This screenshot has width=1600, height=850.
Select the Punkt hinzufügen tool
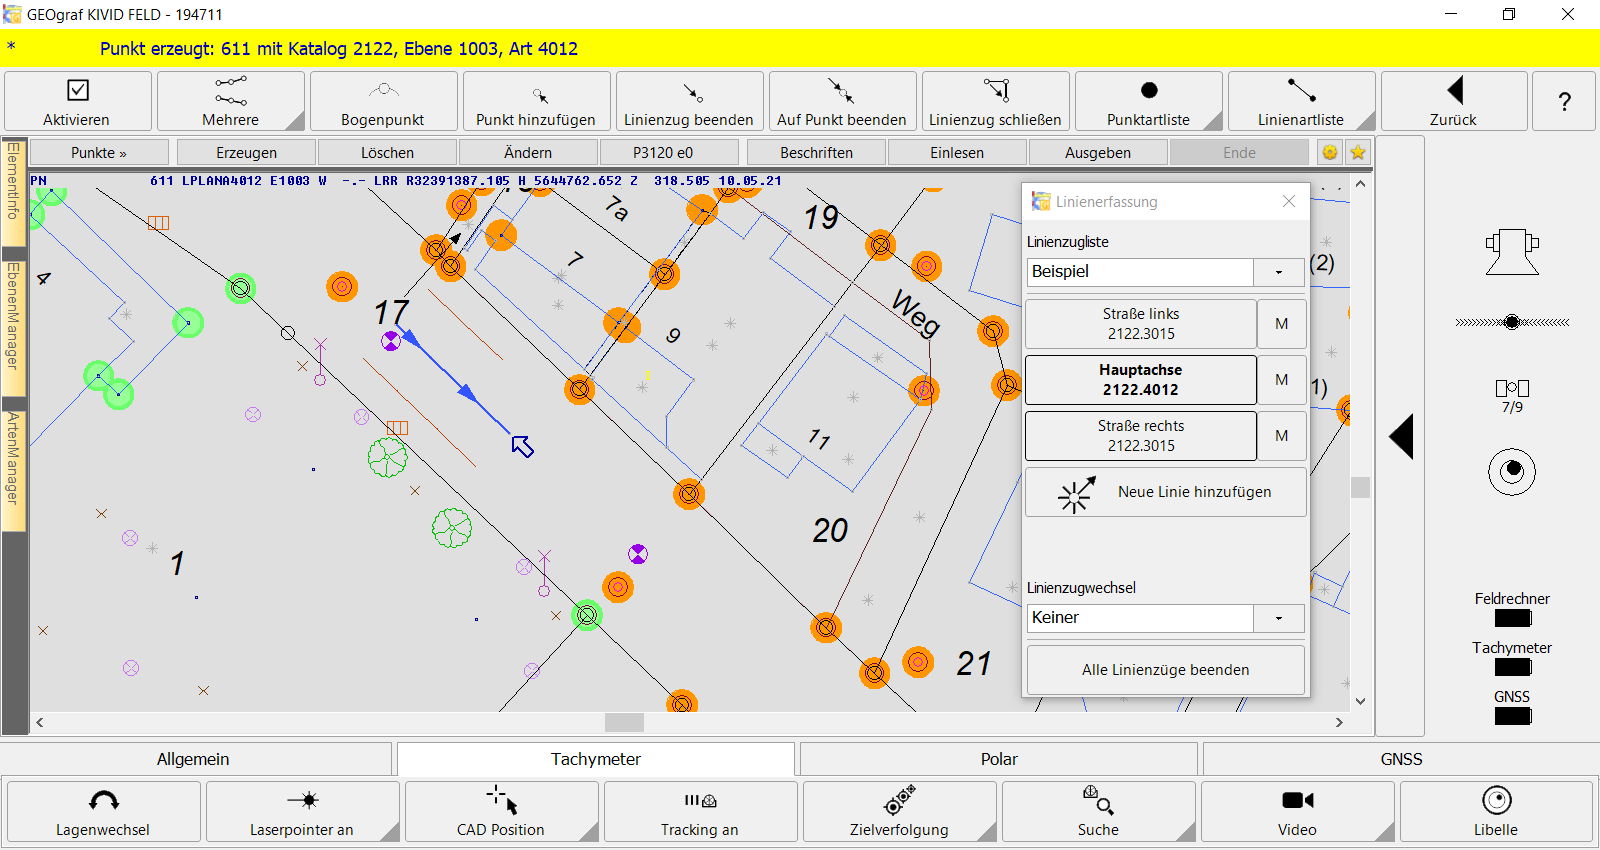coord(536,101)
